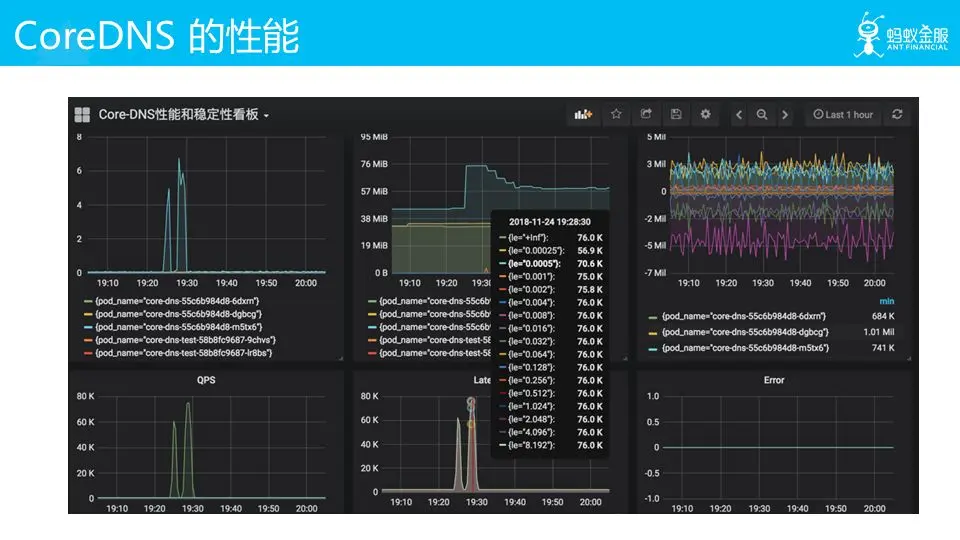The height and width of the screenshot is (540, 960).
Task: Click the color swatch of the 6dxrn series in first panel
Action: coord(88,301)
